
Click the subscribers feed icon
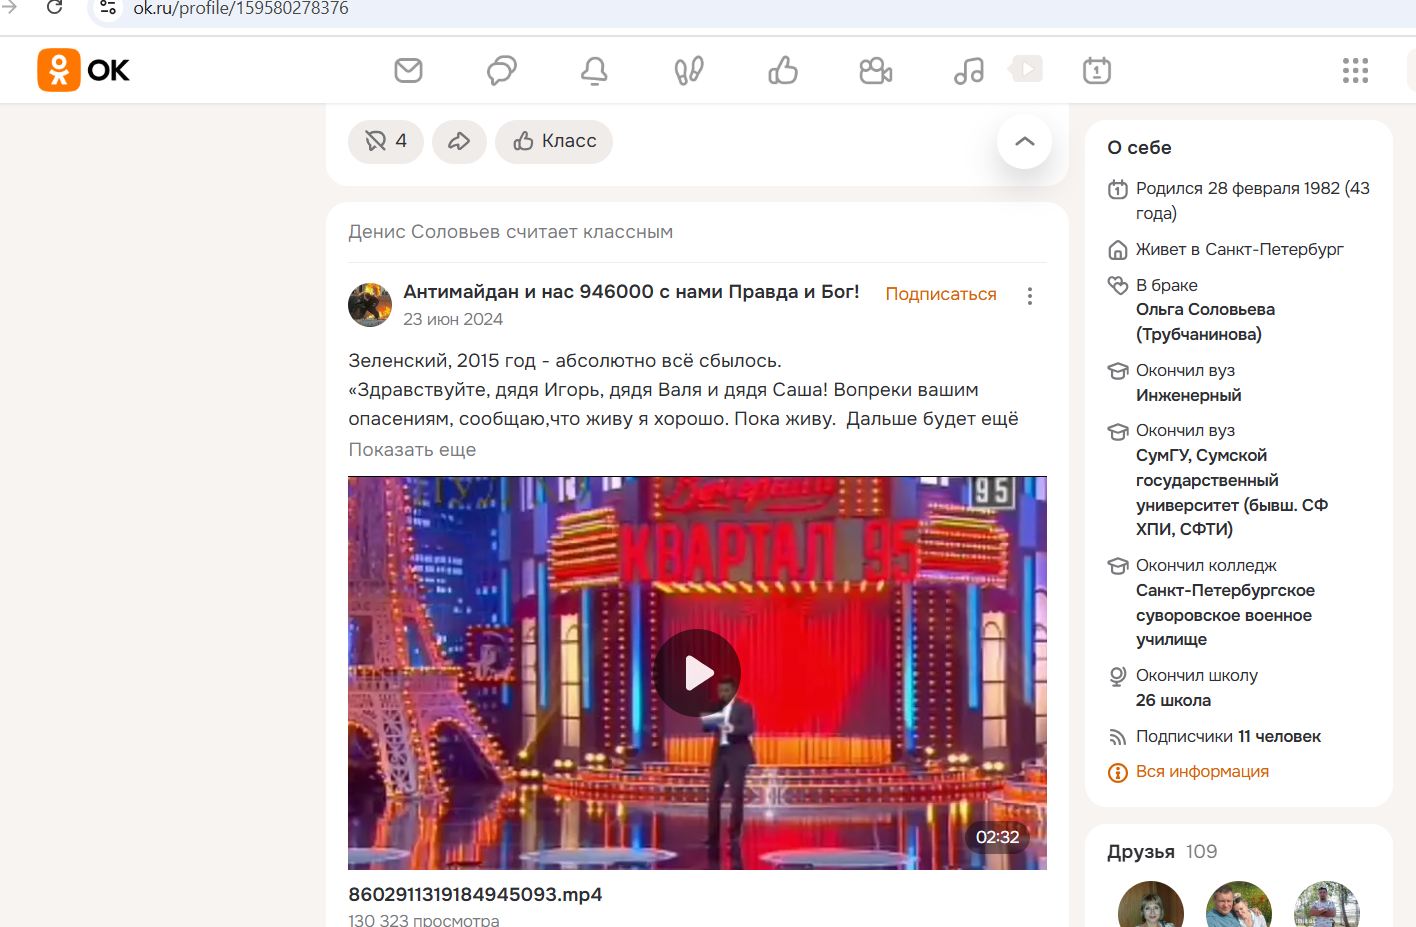point(1118,737)
